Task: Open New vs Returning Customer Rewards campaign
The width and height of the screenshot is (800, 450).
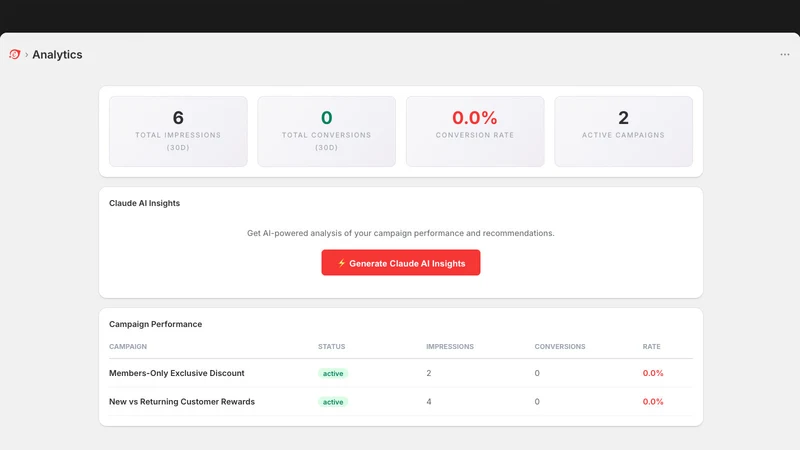Action: (x=182, y=402)
